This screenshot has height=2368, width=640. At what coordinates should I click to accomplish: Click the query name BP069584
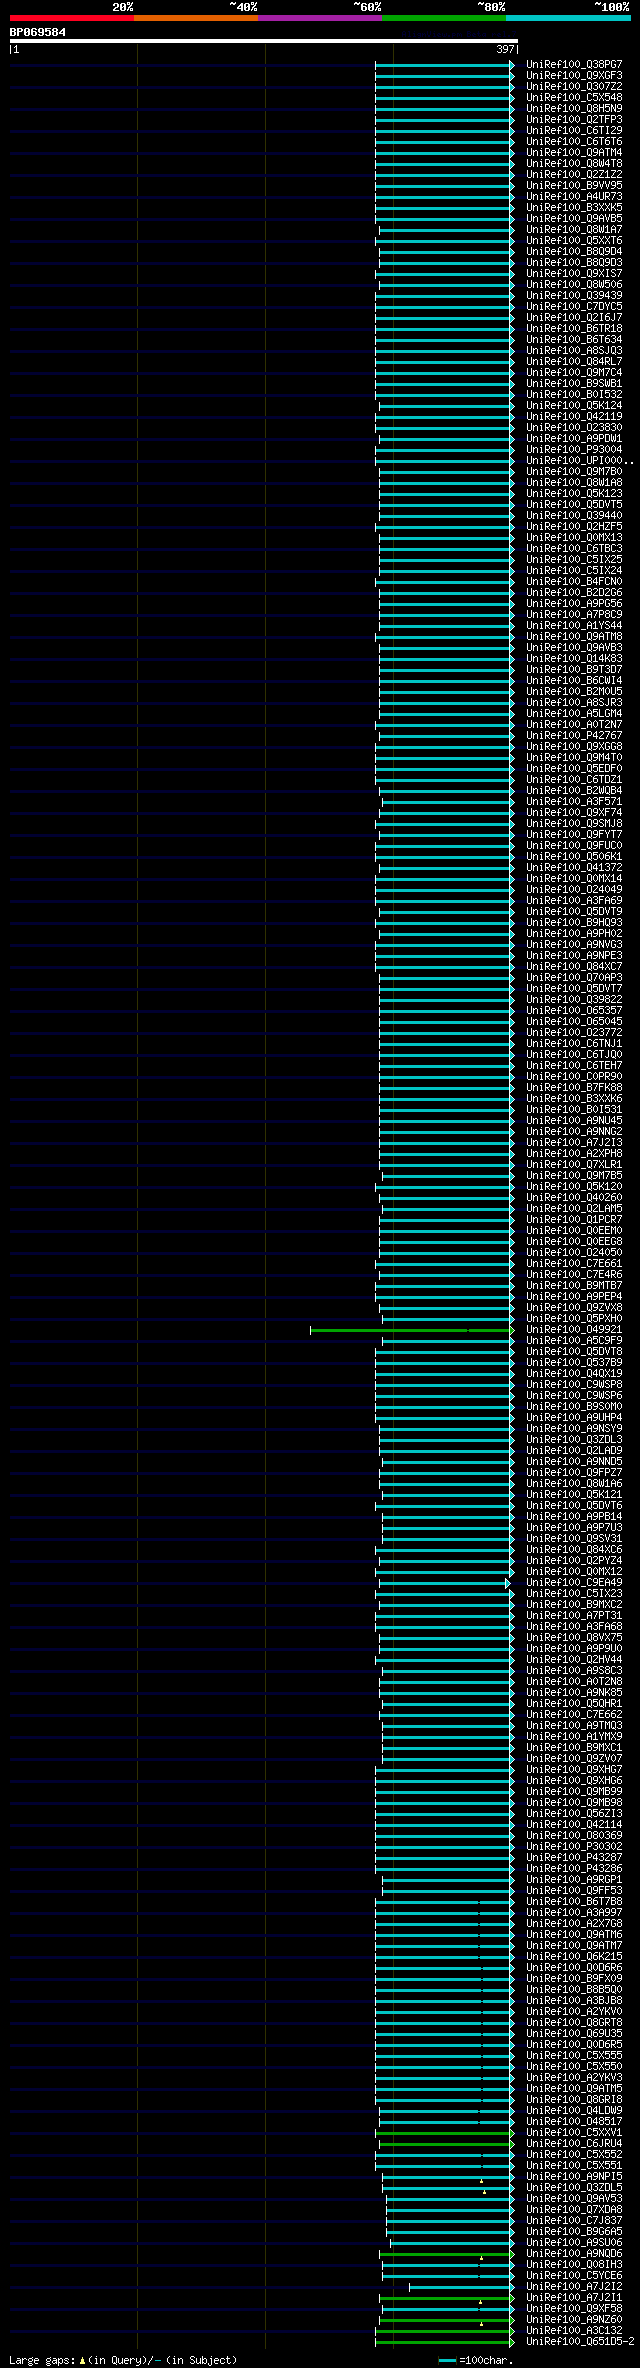(38, 32)
